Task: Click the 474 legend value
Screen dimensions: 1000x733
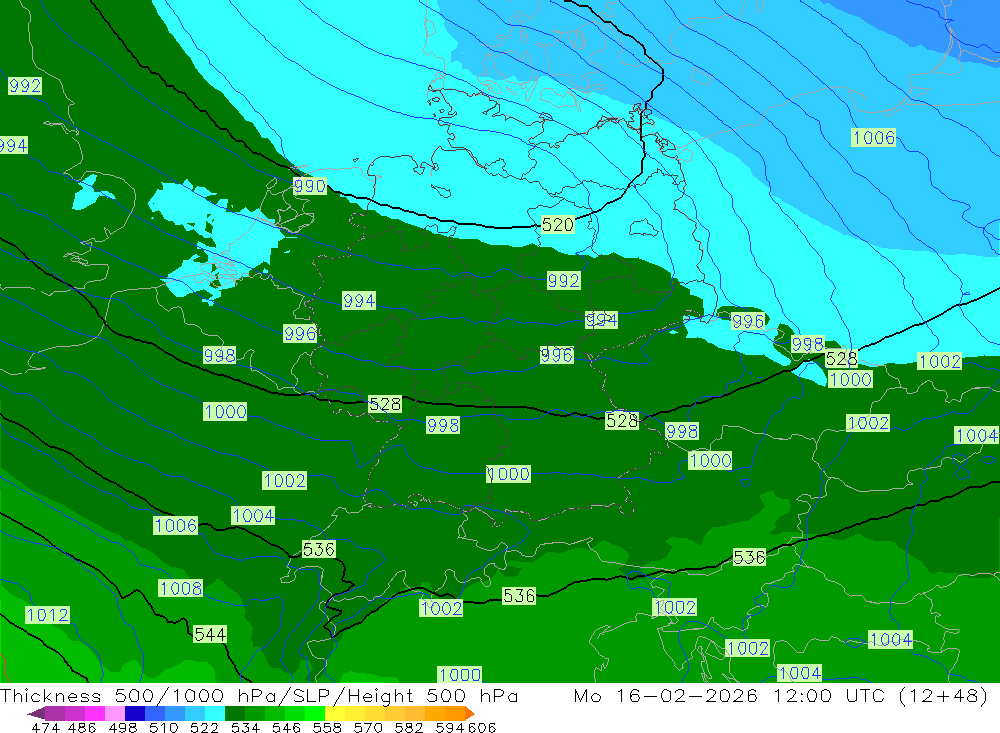Action: (45, 727)
